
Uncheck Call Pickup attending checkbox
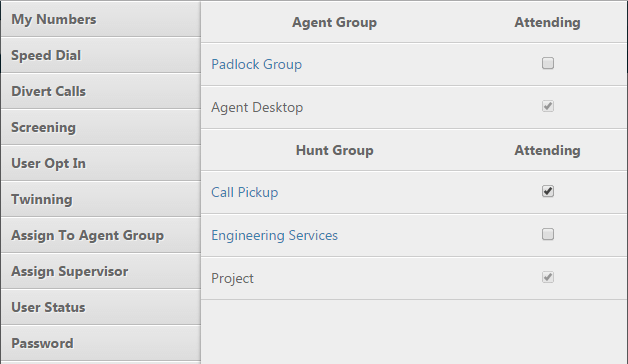(x=548, y=191)
